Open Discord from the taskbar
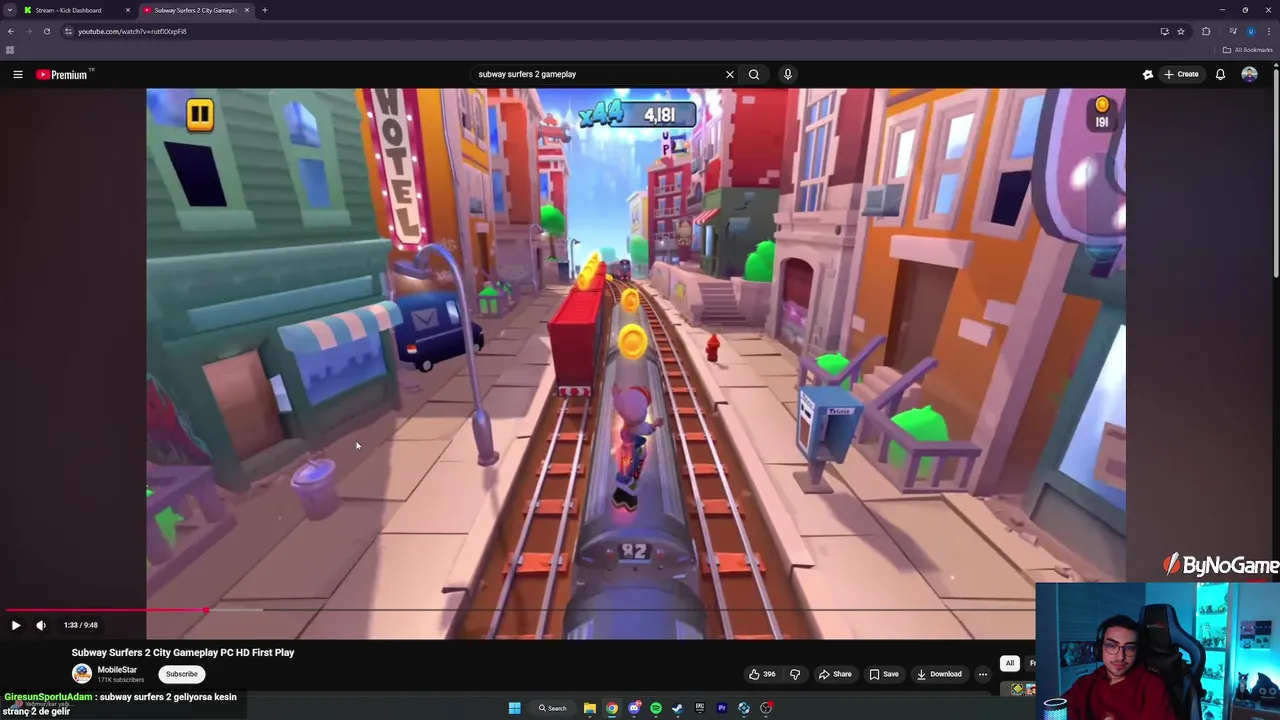Screen dimensions: 1280x720 coord(634,708)
